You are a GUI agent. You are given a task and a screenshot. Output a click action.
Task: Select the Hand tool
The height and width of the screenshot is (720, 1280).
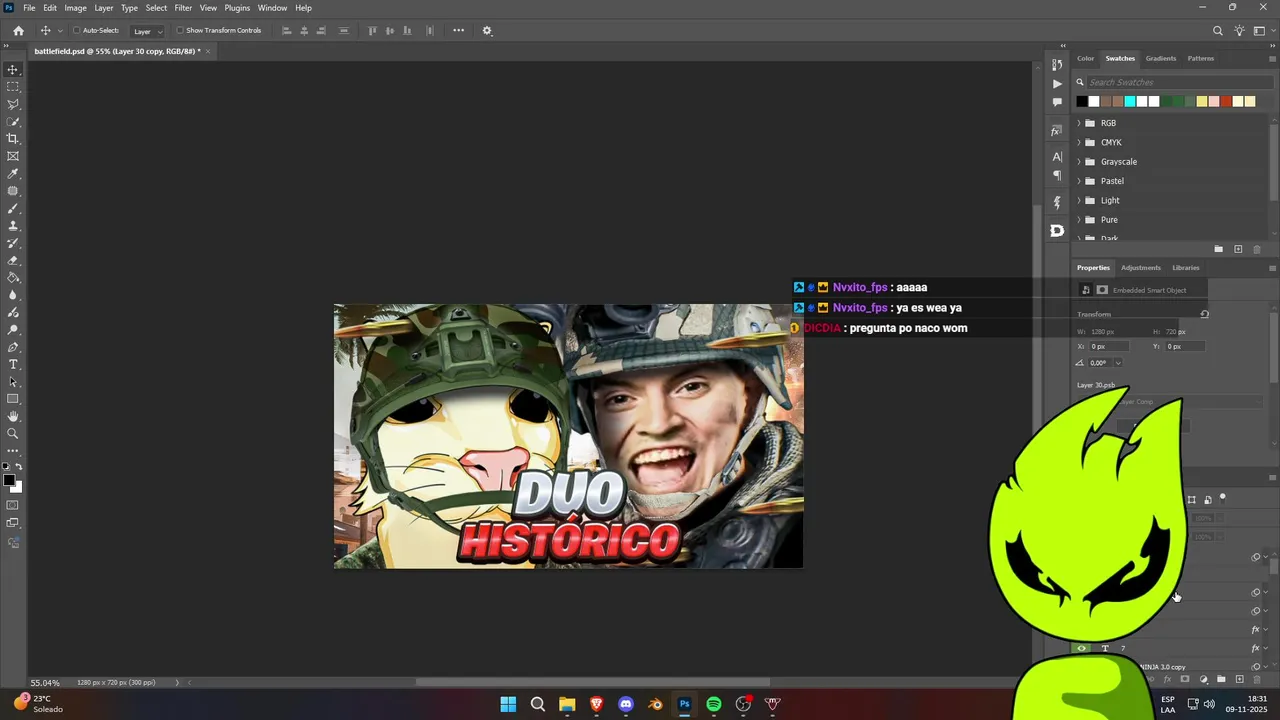pyautogui.click(x=13, y=416)
